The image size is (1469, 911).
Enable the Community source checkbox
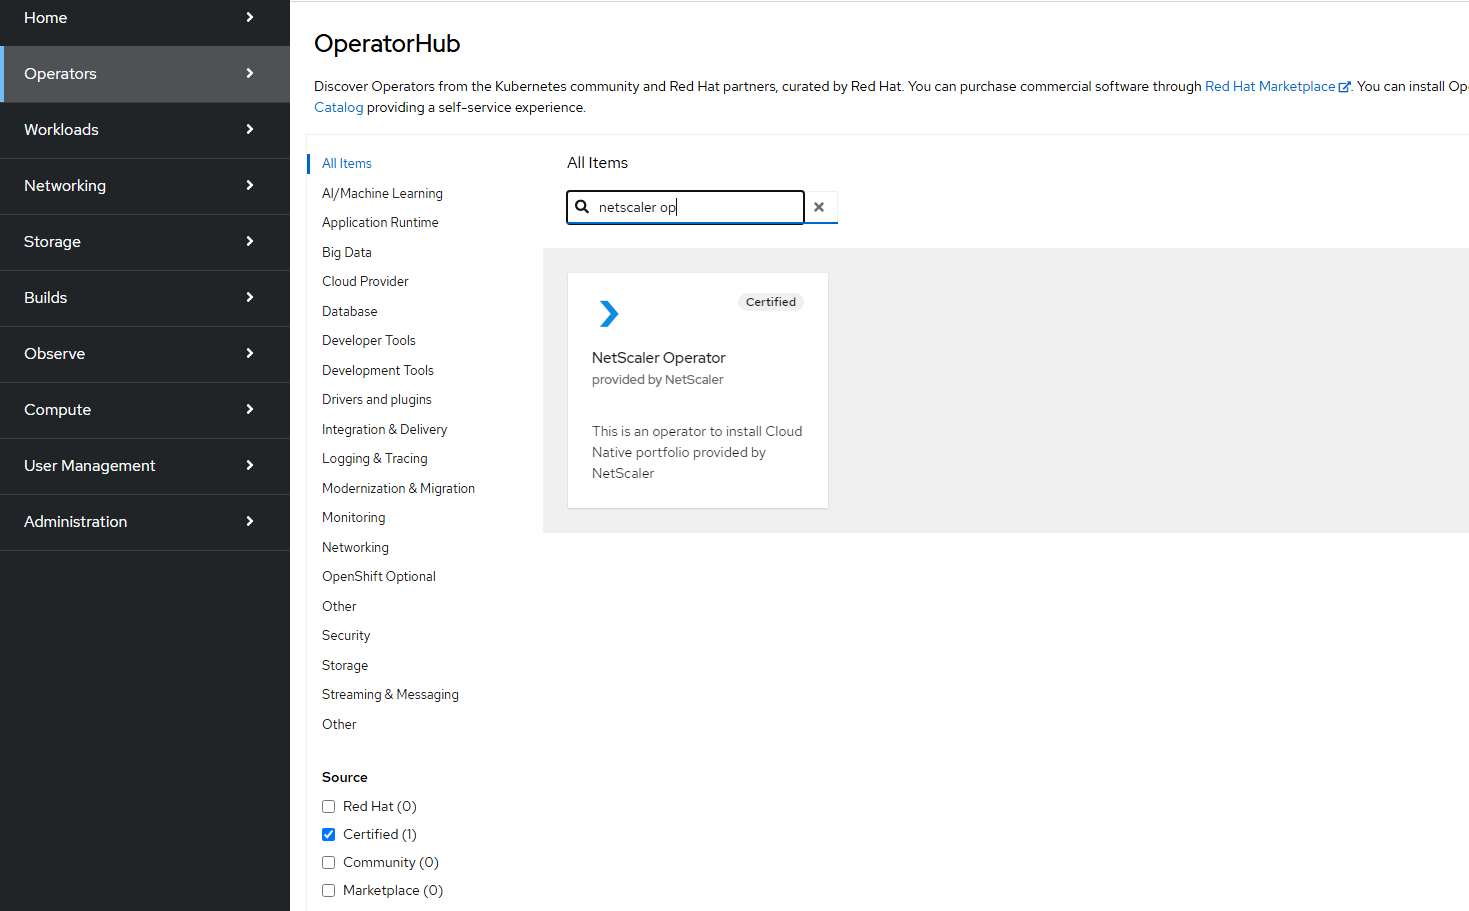328,862
